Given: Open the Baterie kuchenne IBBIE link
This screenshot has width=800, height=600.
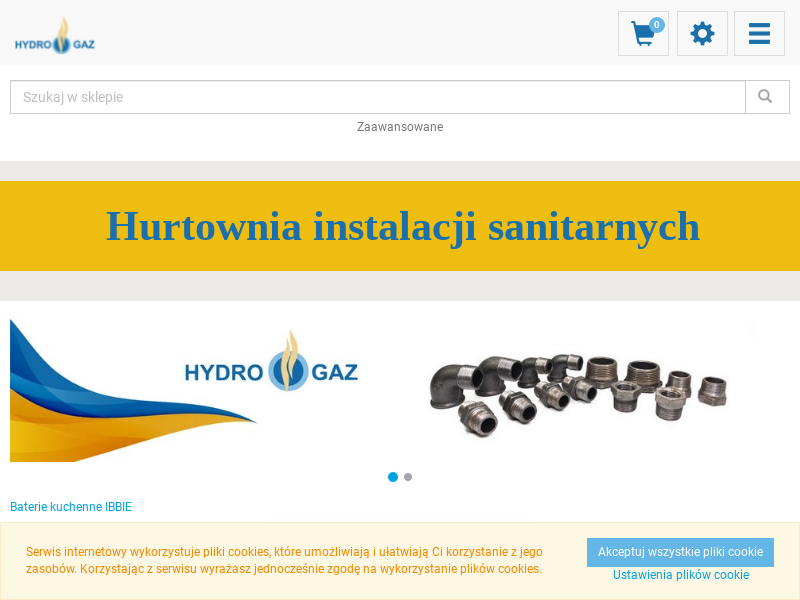Looking at the screenshot, I should [70, 507].
